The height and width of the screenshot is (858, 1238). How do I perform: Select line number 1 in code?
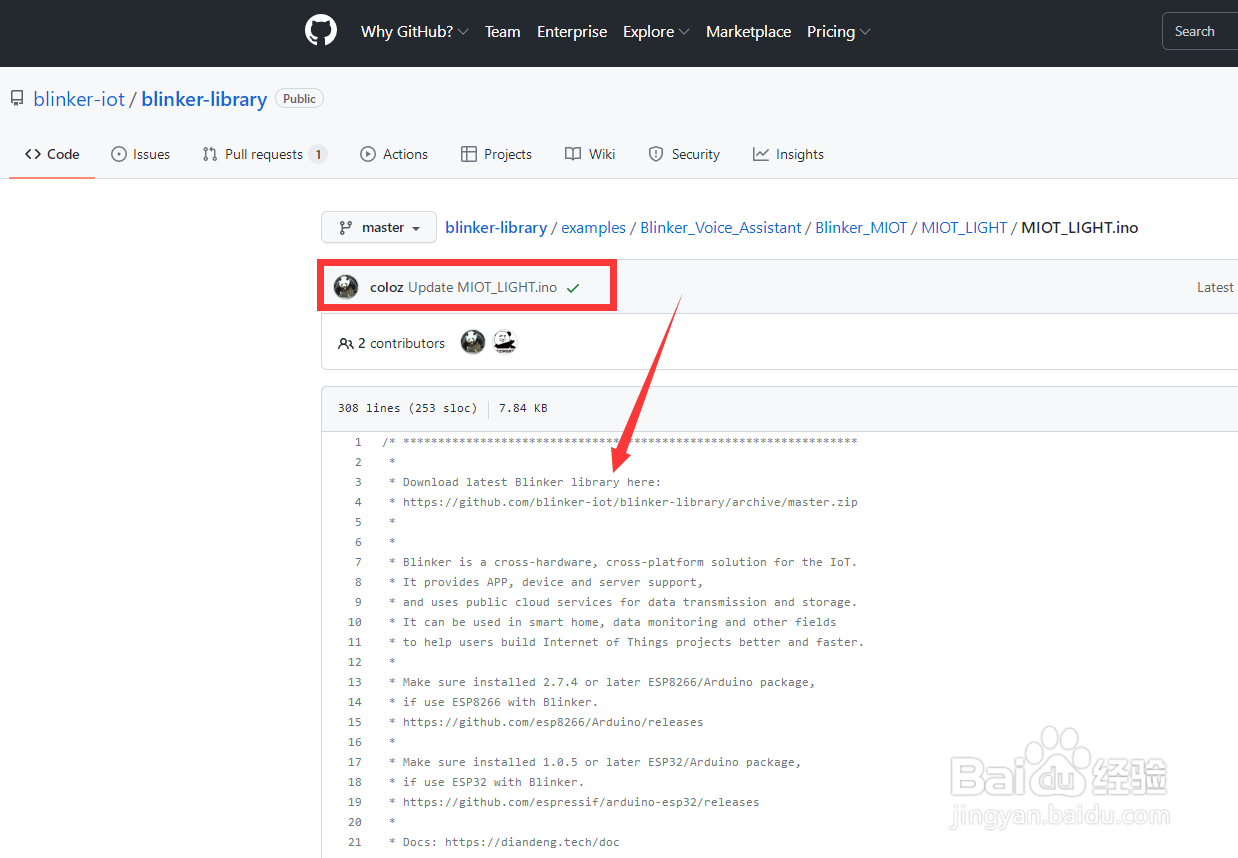click(x=358, y=442)
